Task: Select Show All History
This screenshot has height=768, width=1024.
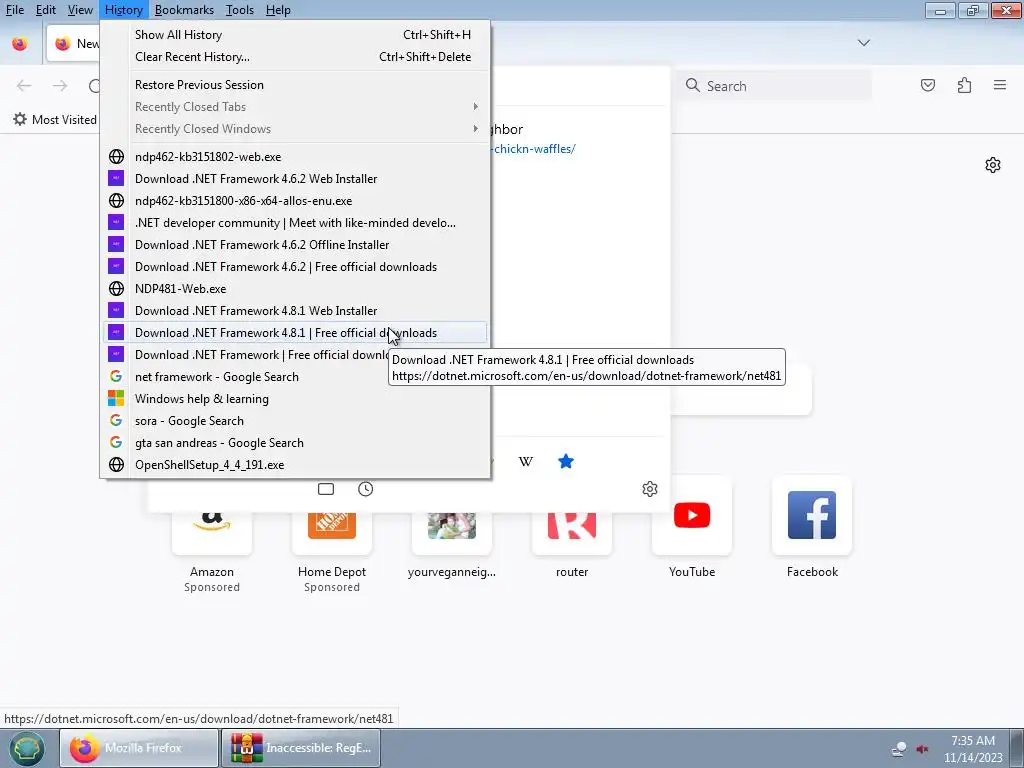Action: point(295,35)
